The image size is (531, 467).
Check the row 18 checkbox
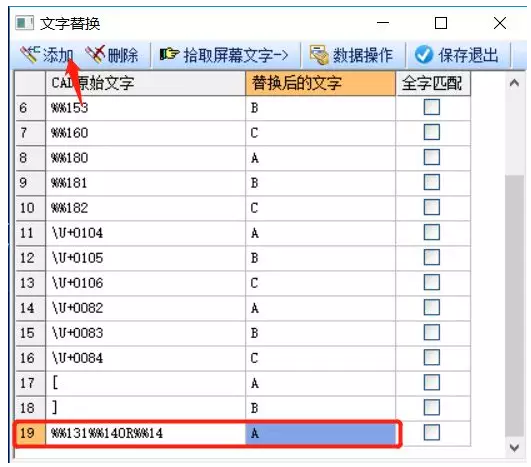click(432, 407)
